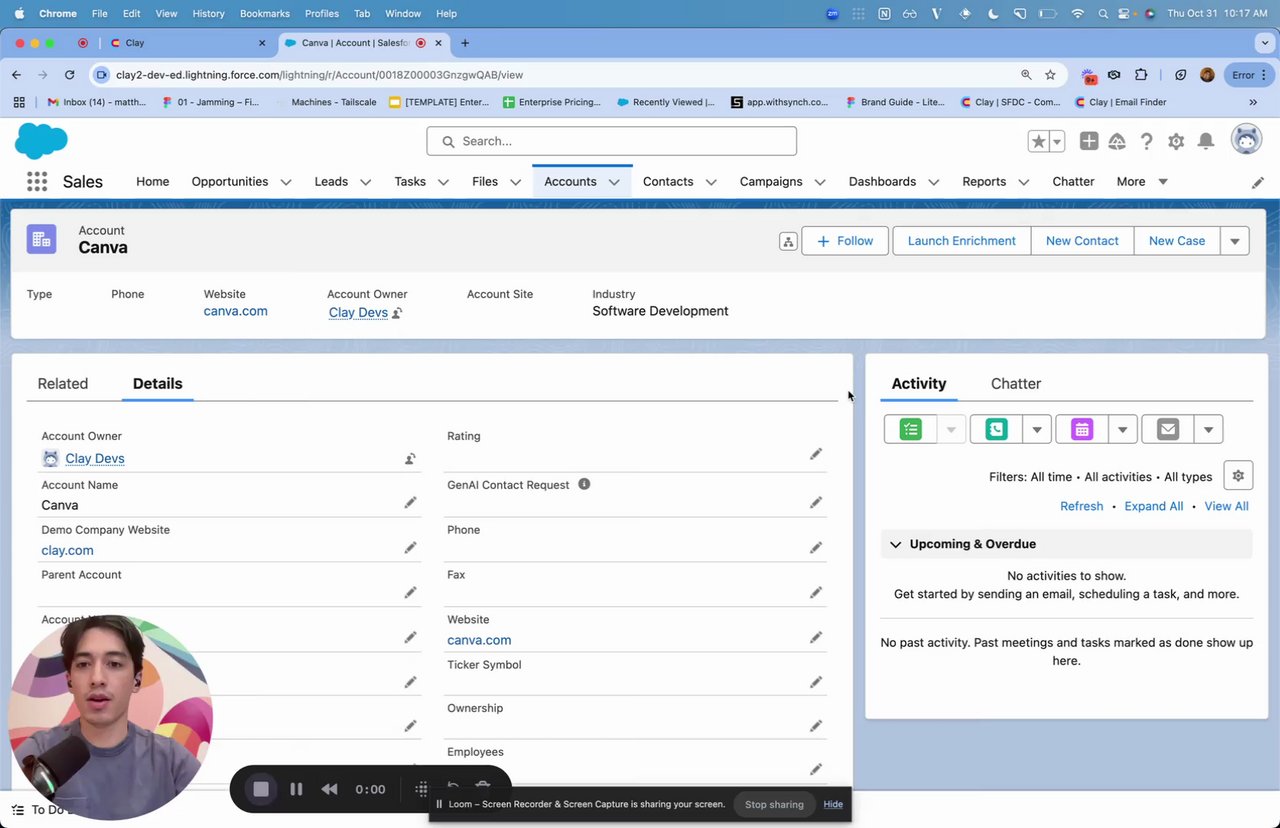The width and height of the screenshot is (1280, 828).
Task: Click the Expand All link
Action: tap(1154, 506)
